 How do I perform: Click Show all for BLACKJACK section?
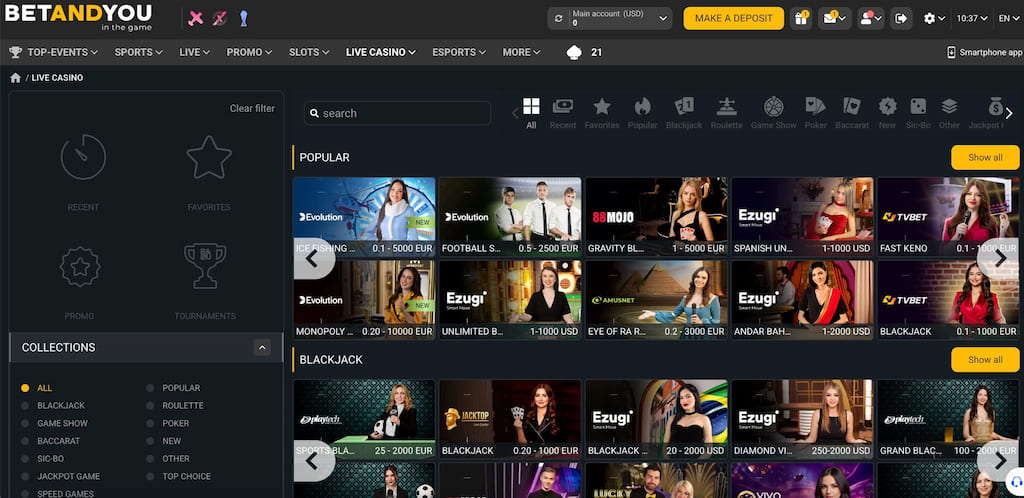[985, 360]
